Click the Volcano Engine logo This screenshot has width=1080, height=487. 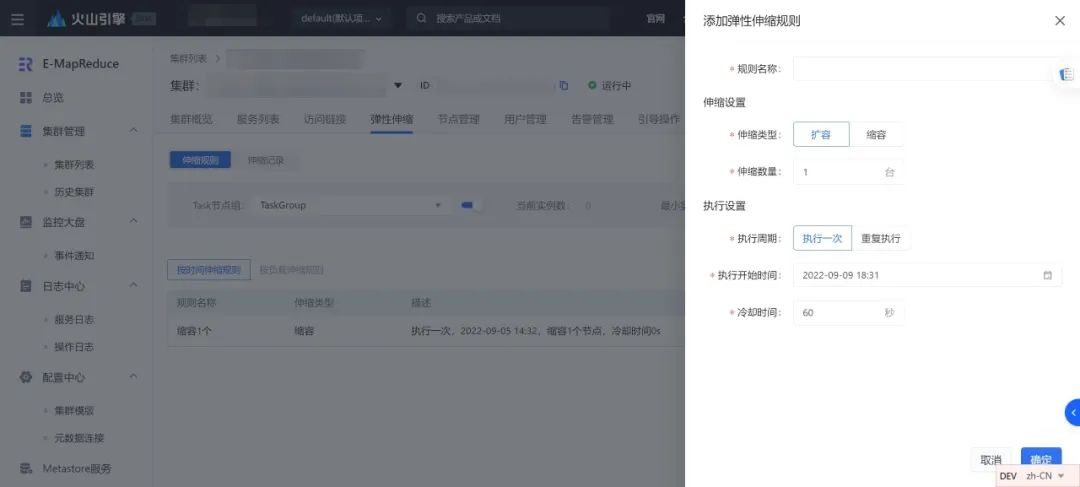87,19
